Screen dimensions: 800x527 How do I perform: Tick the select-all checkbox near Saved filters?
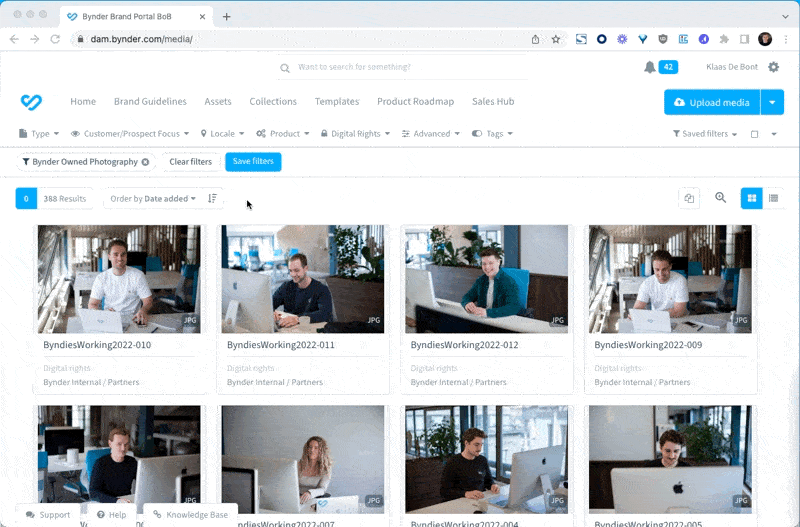pyautogui.click(x=754, y=134)
